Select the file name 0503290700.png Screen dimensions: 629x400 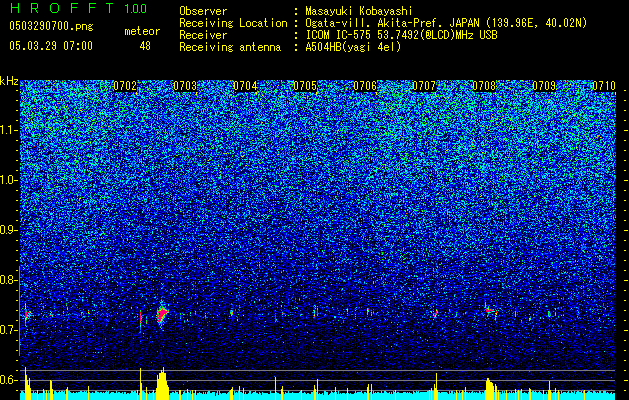tap(51, 26)
